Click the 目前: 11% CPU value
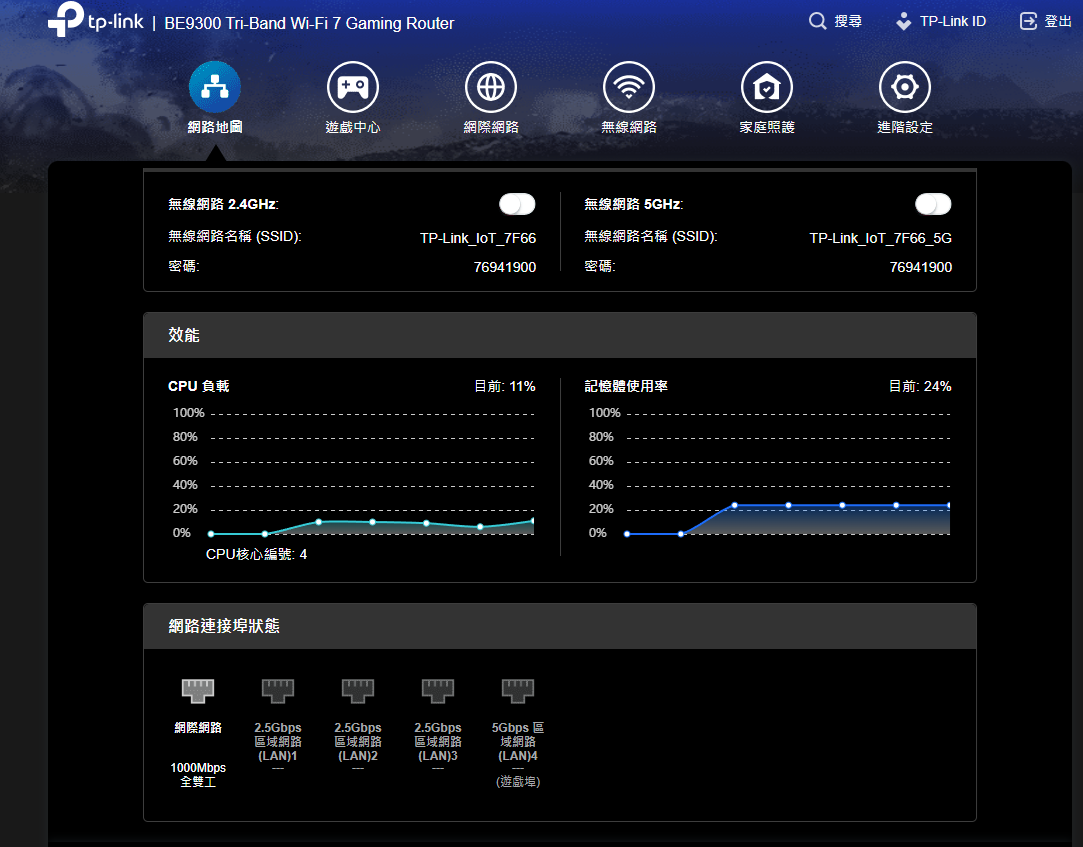This screenshot has width=1083, height=847. pyautogui.click(x=505, y=386)
